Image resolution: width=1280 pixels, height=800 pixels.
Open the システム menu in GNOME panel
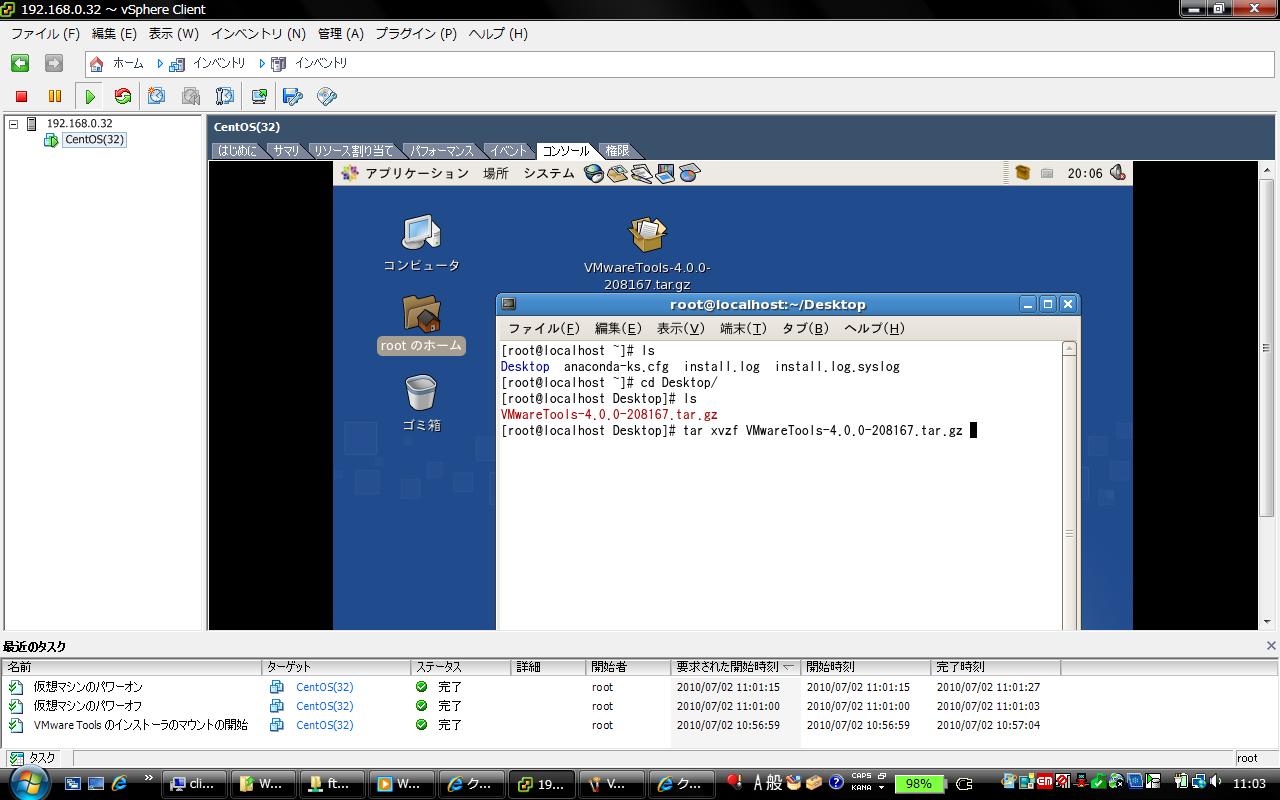pos(549,173)
